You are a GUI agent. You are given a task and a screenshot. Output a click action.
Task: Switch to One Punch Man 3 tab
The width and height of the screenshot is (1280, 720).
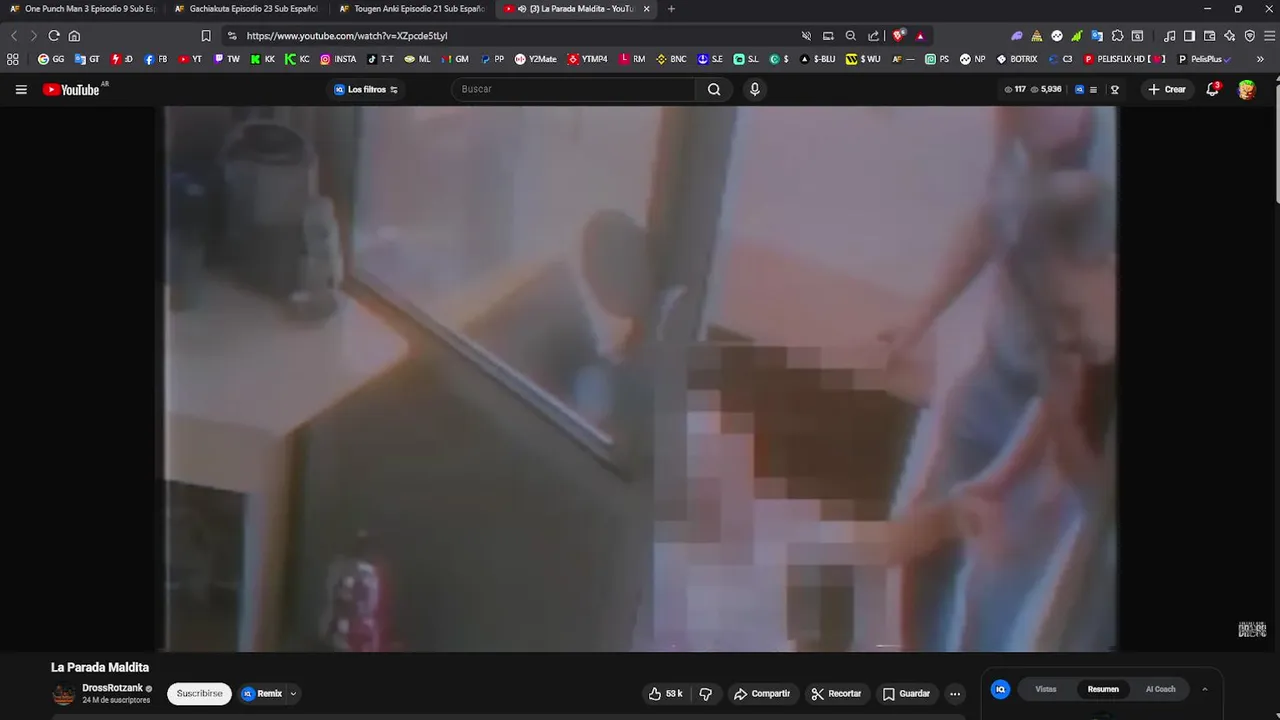tap(82, 9)
